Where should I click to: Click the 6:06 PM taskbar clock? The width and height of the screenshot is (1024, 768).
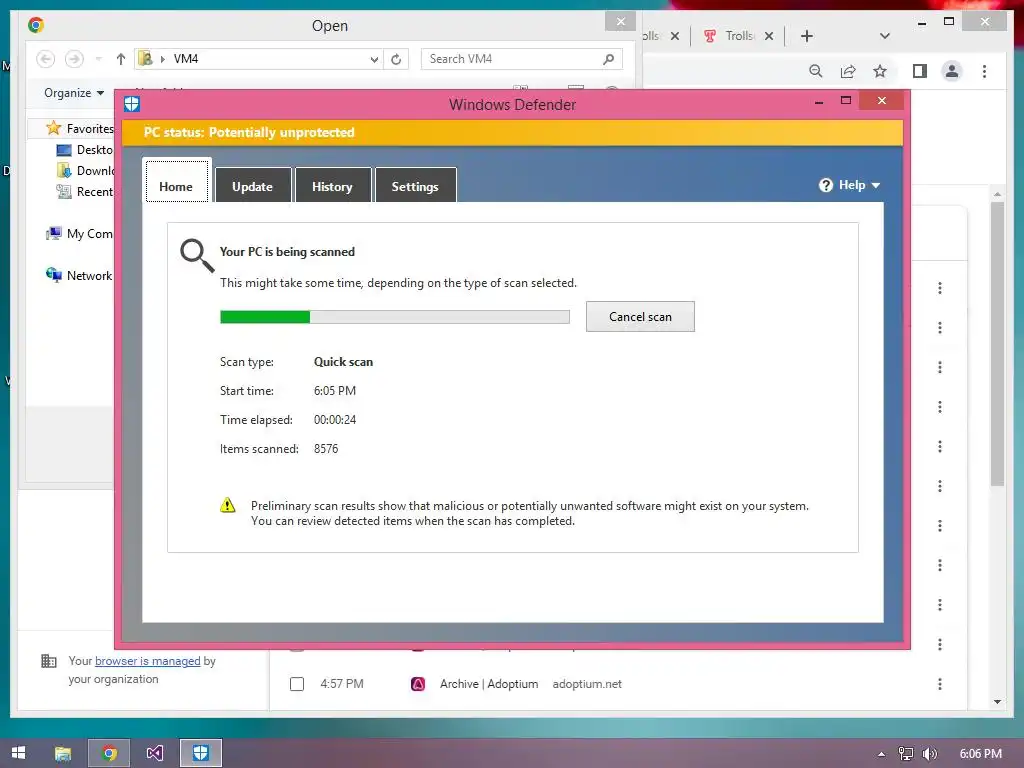point(981,754)
